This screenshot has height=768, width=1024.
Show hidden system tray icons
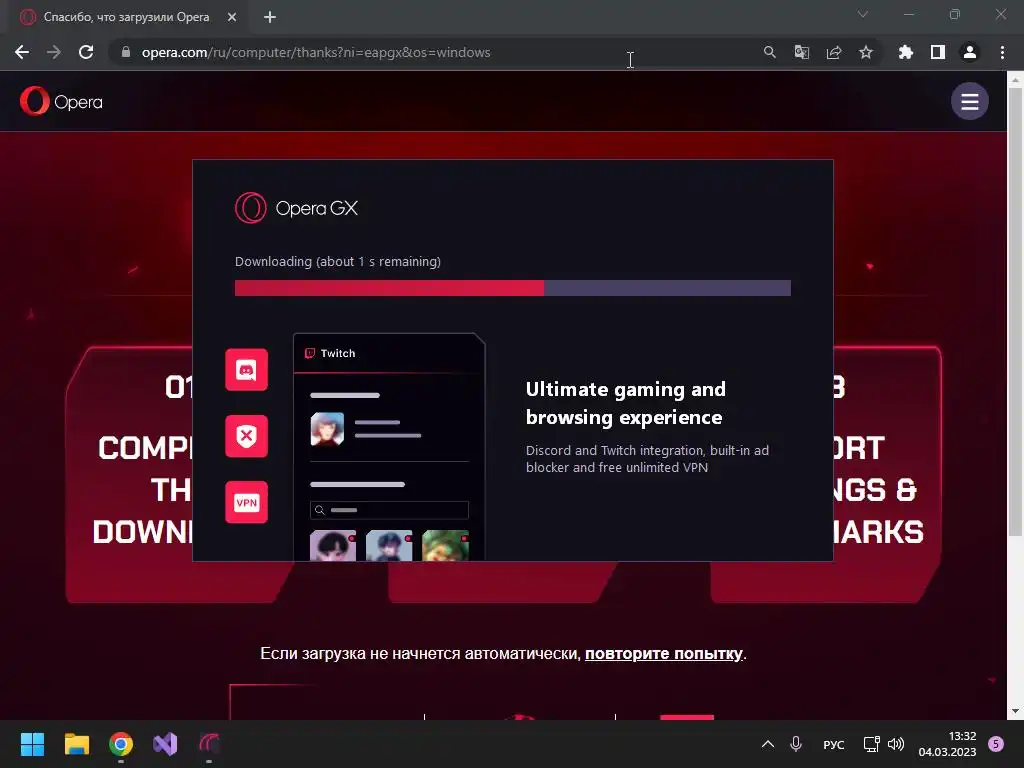click(x=768, y=744)
